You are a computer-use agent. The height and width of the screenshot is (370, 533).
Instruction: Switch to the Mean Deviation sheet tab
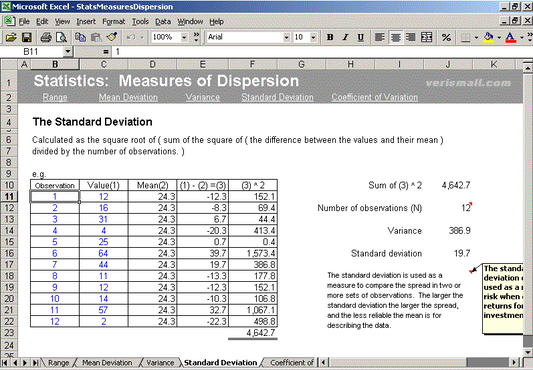[x=107, y=363]
